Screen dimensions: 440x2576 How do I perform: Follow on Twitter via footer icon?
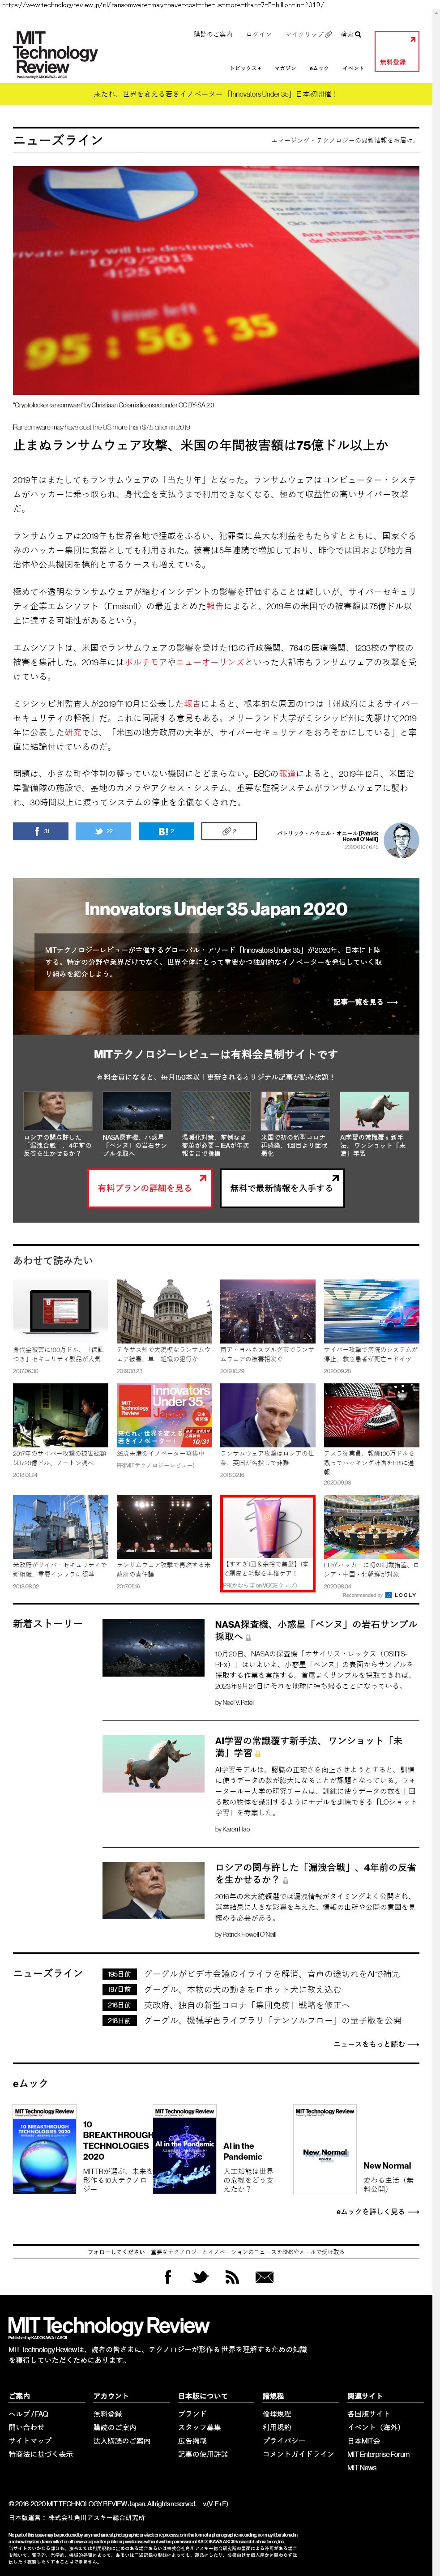click(x=200, y=2277)
